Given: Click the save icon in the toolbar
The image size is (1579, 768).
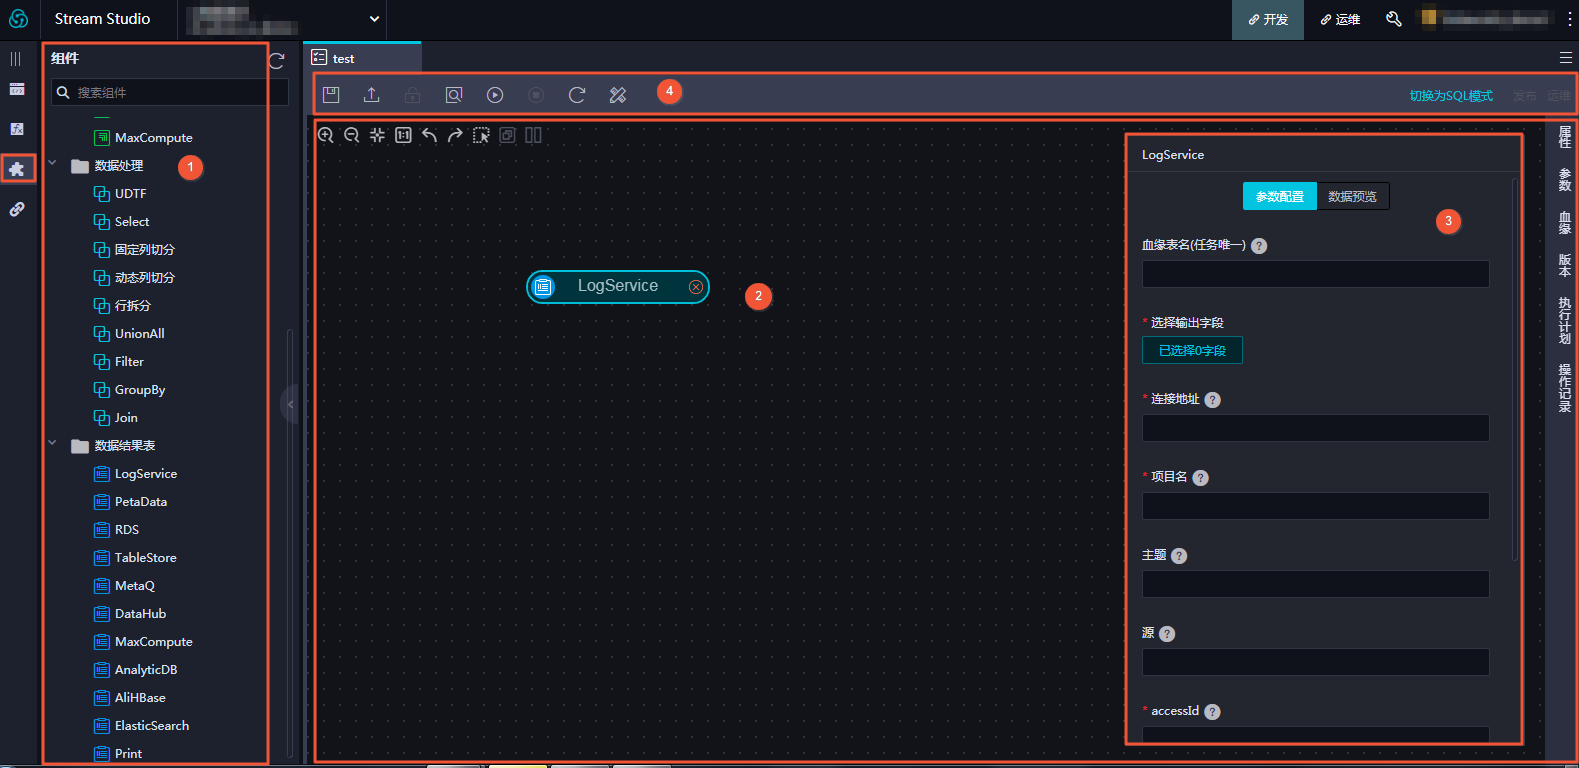Looking at the screenshot, I should point(331,95).
